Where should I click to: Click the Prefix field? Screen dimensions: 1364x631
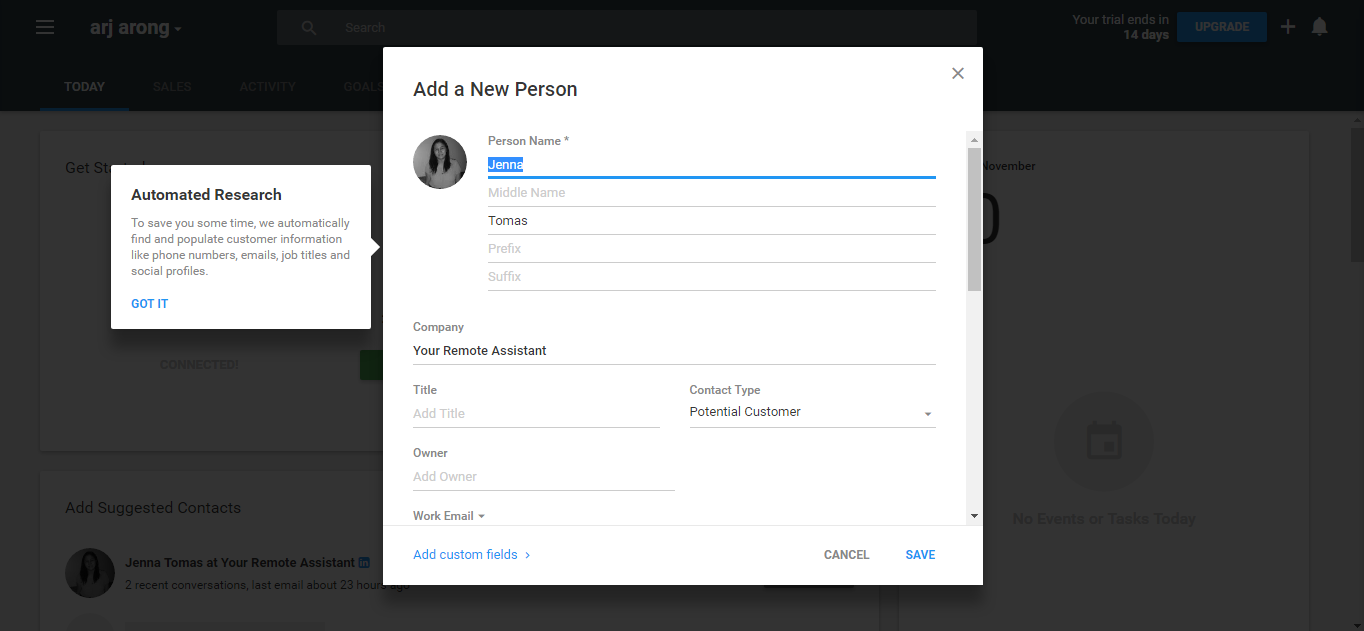coord(712,249)
